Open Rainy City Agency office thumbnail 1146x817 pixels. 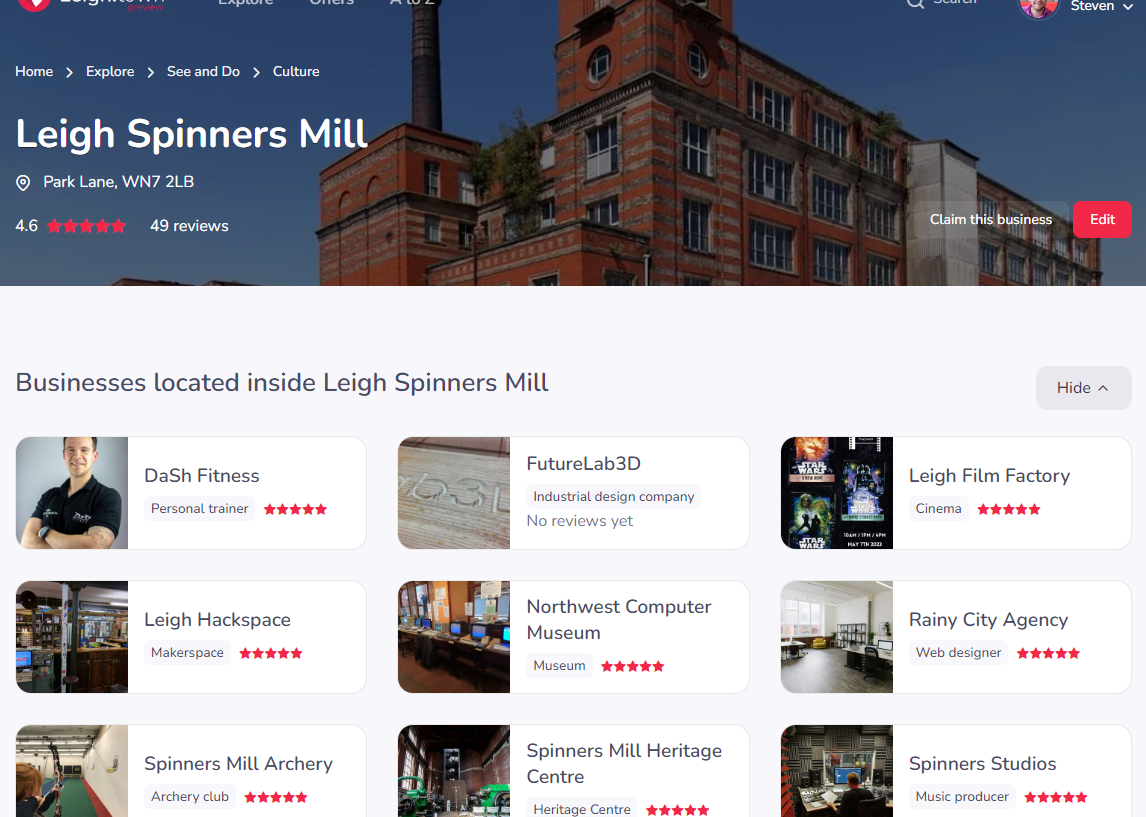coord(837,637)
